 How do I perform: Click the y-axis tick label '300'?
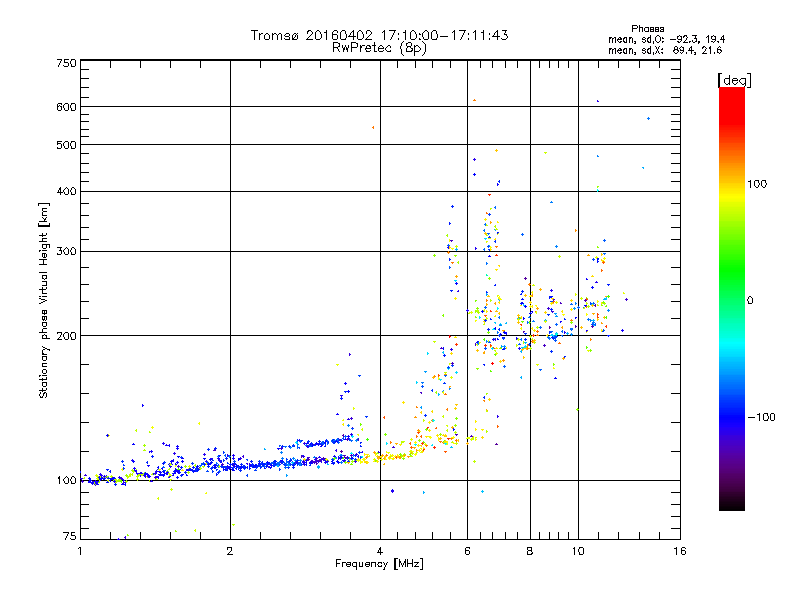(x=66, y=252)
